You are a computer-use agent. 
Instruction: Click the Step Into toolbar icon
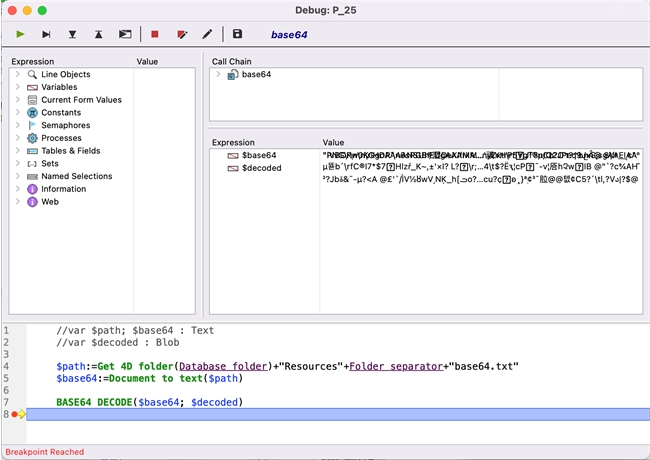tap(72, 34)
